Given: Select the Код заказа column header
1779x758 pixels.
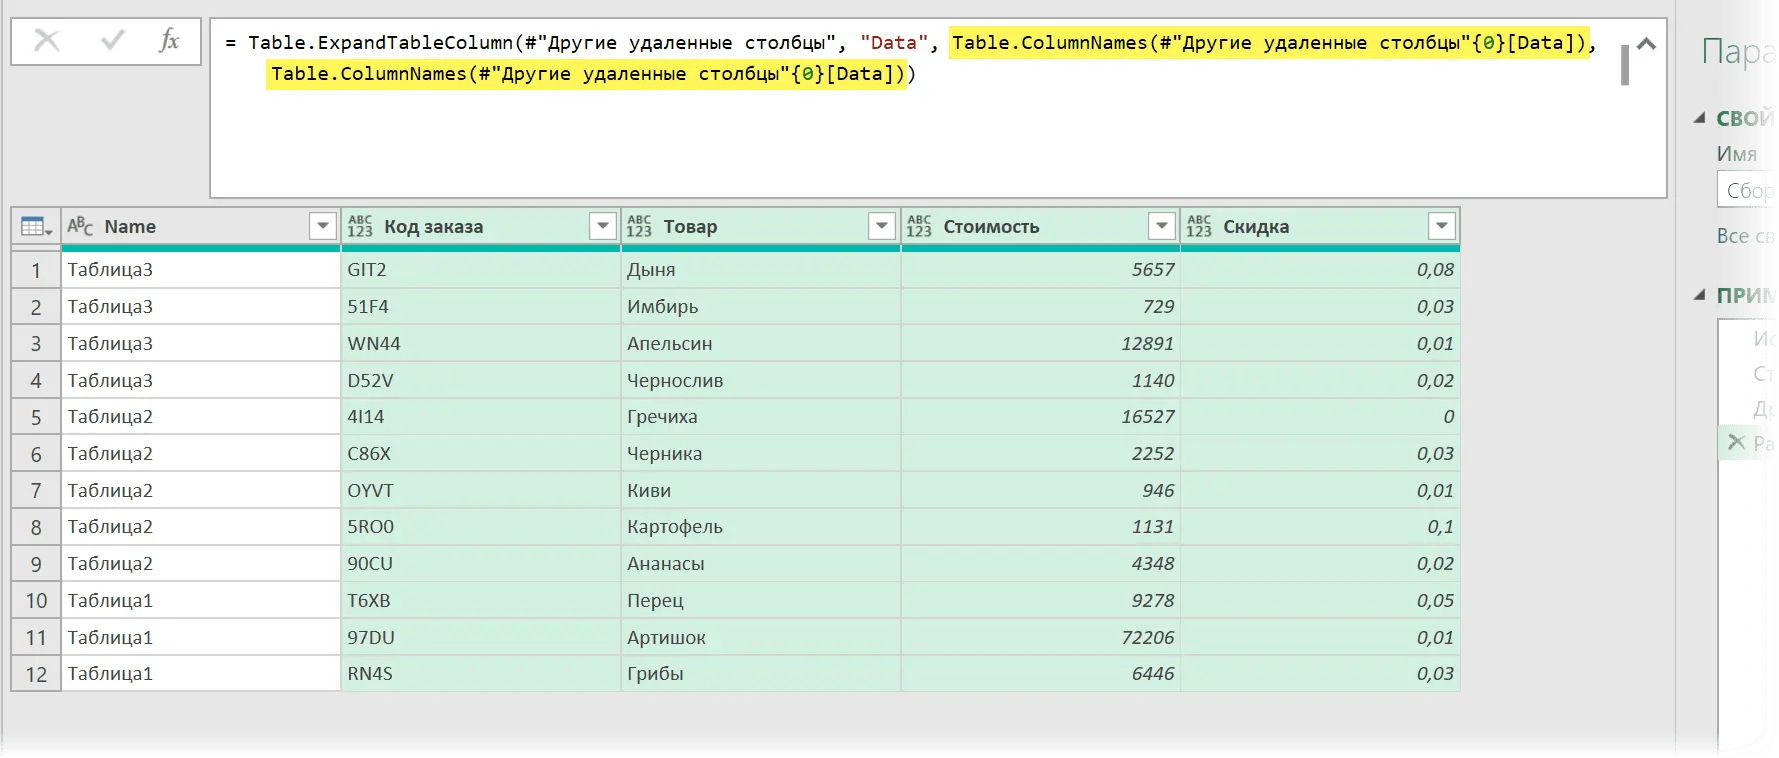Looking at the screenshot, I should (x=481, y=227).
